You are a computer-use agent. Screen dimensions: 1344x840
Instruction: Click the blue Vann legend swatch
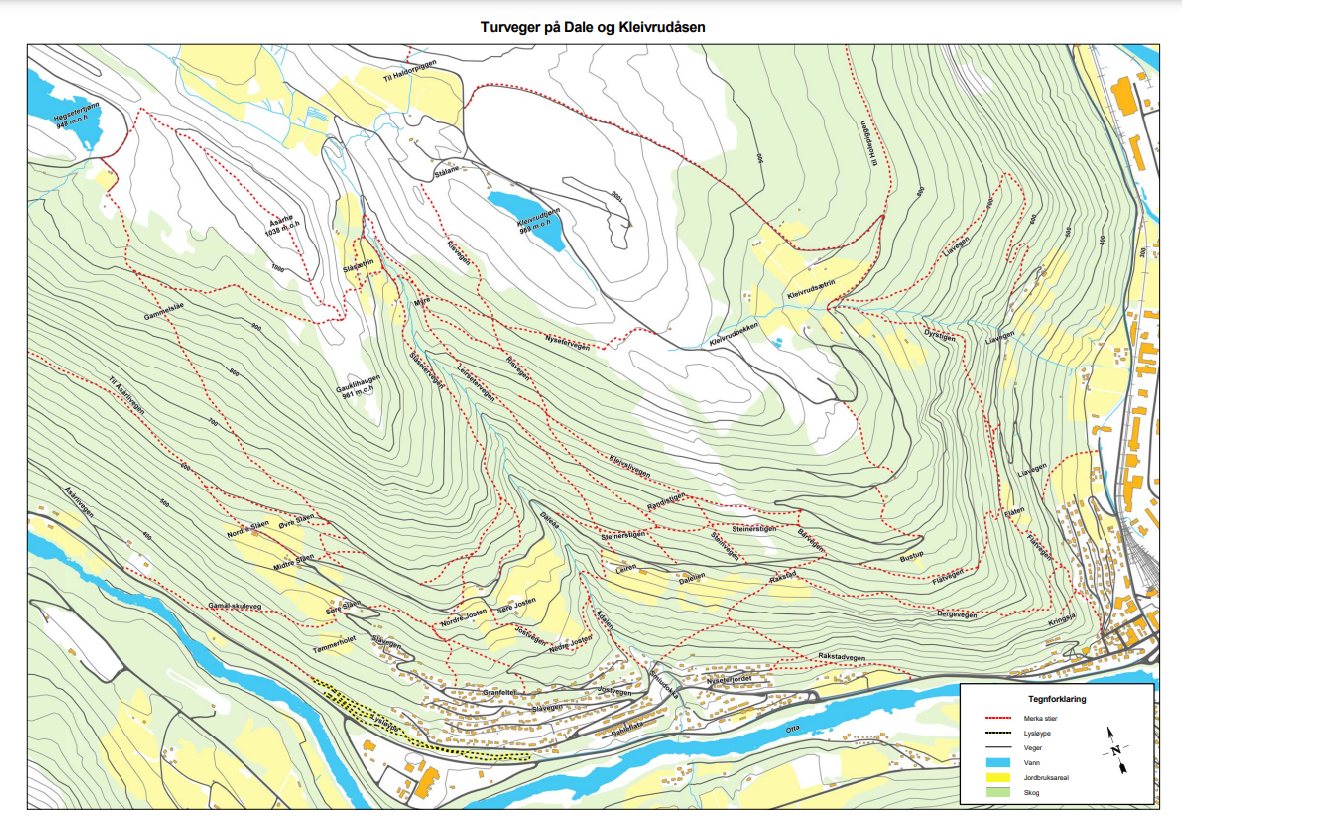tap(1000, 763)
